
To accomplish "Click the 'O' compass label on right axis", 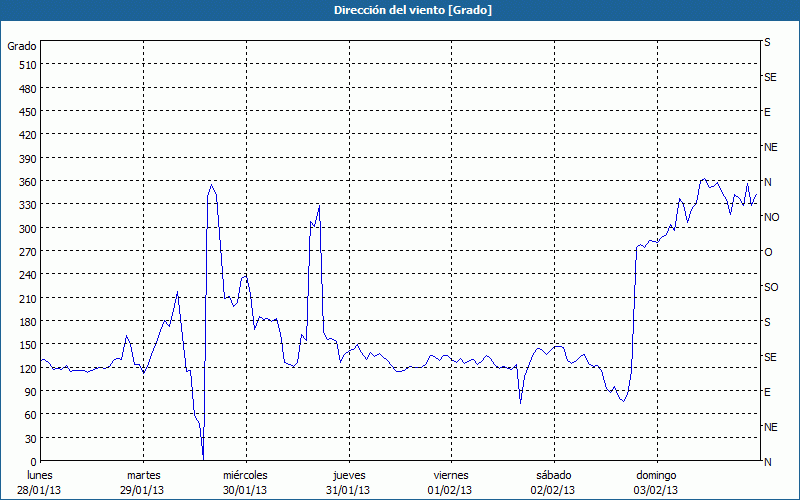I will (767, 252).
